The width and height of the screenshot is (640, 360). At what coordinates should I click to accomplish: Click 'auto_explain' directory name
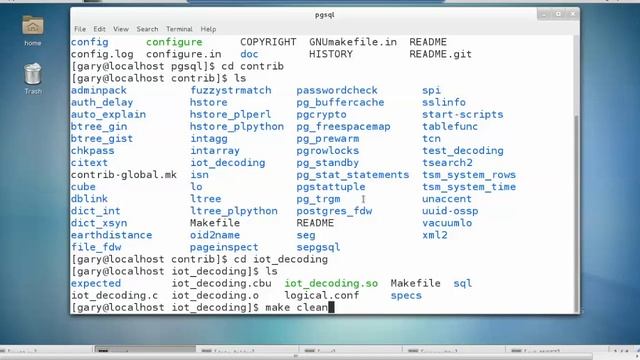pyautogui.click(x=108, y=114)
